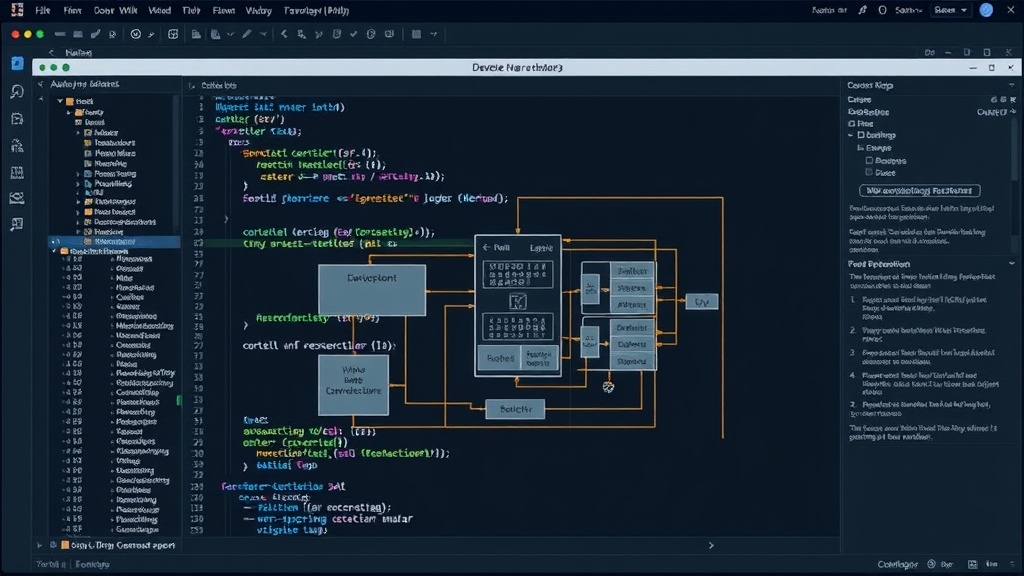This screenshot has height=576, width=1024.
Task: Click the diagonal pen icon in the top toolbar
Action: 247,34
